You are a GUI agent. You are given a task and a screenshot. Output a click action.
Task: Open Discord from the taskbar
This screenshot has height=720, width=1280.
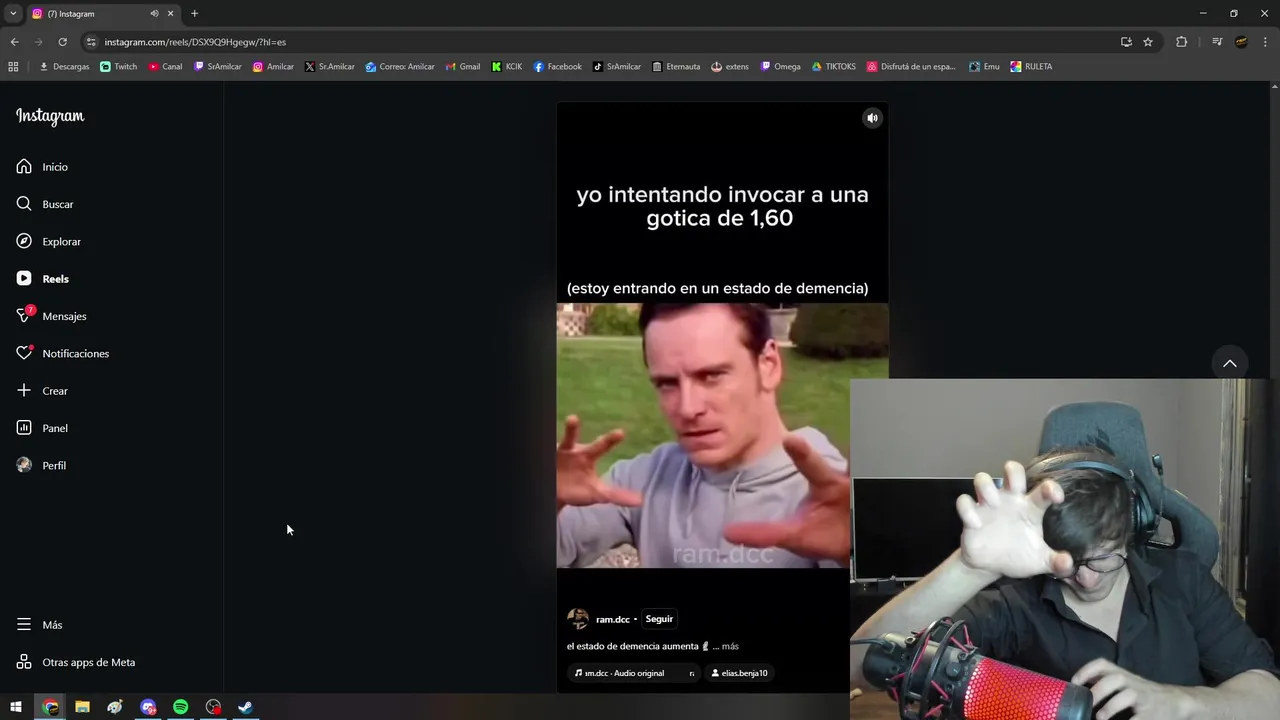(148, 707)
